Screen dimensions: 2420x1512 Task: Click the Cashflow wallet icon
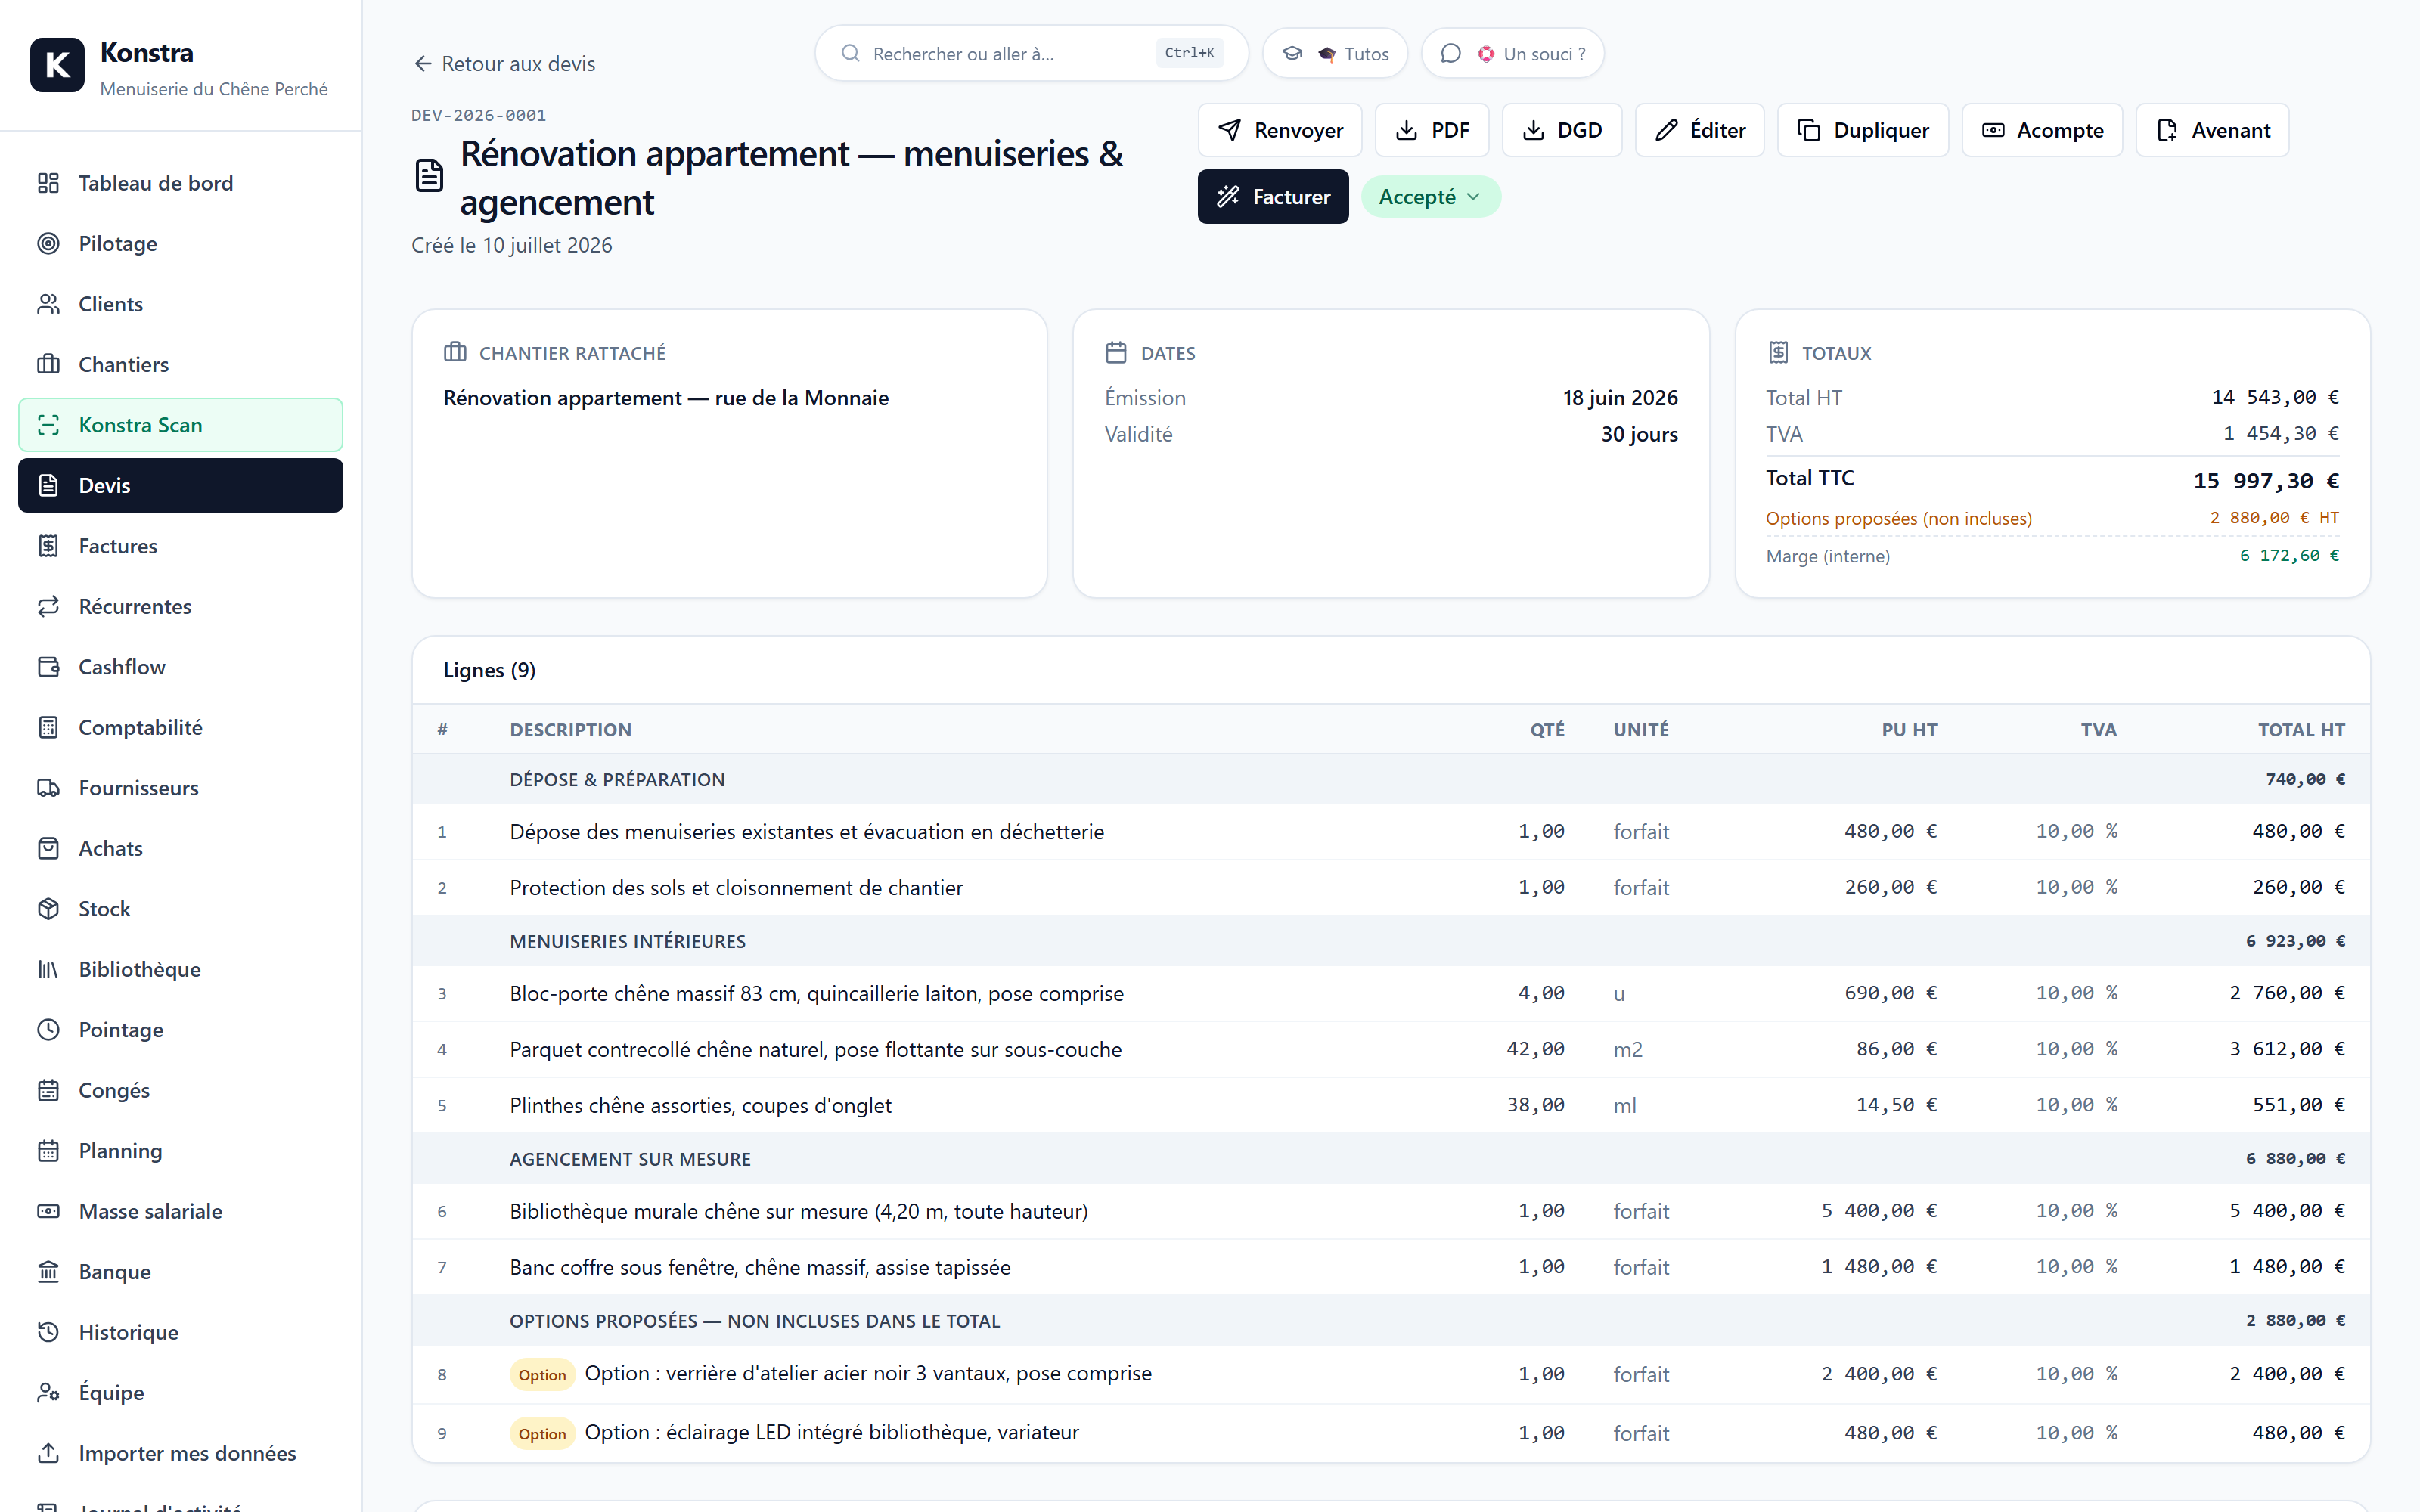(48, 667)
